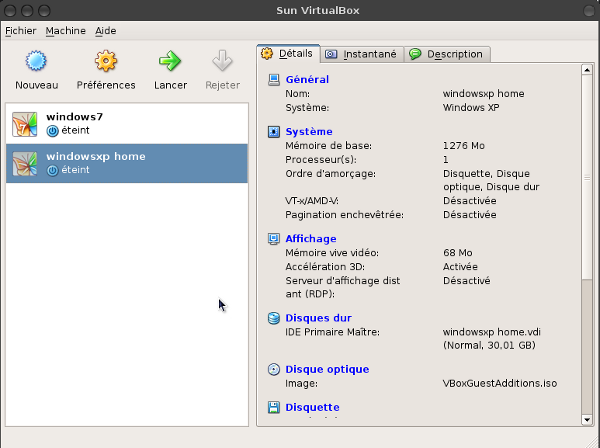Switch to the Instantané tab
The width and height of the screenshot is (600, 448).
pyautogui.click(x=361, y=54)
